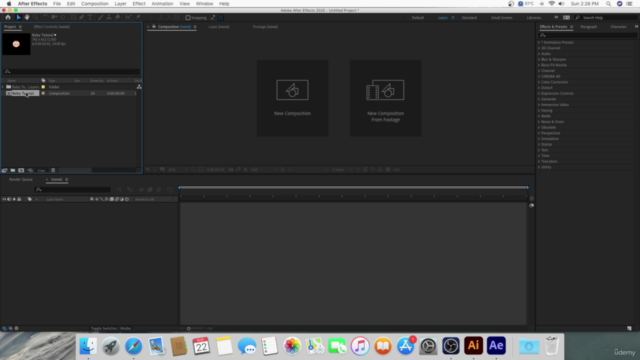Switch to the Render Queue tab
Screen dimensions: 640x360
point(21,179)
